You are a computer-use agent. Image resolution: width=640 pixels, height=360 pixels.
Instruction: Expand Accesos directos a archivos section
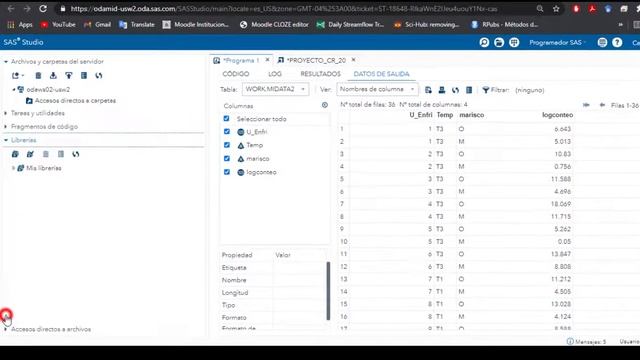(6, 329)
